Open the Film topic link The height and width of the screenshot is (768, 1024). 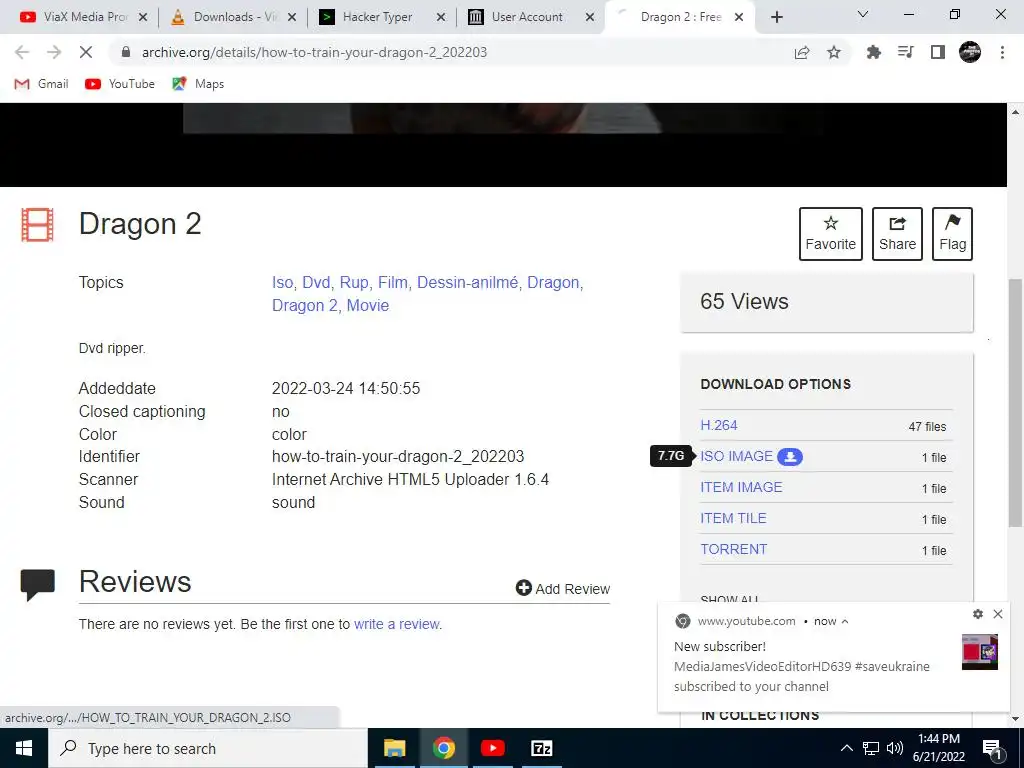392,283
